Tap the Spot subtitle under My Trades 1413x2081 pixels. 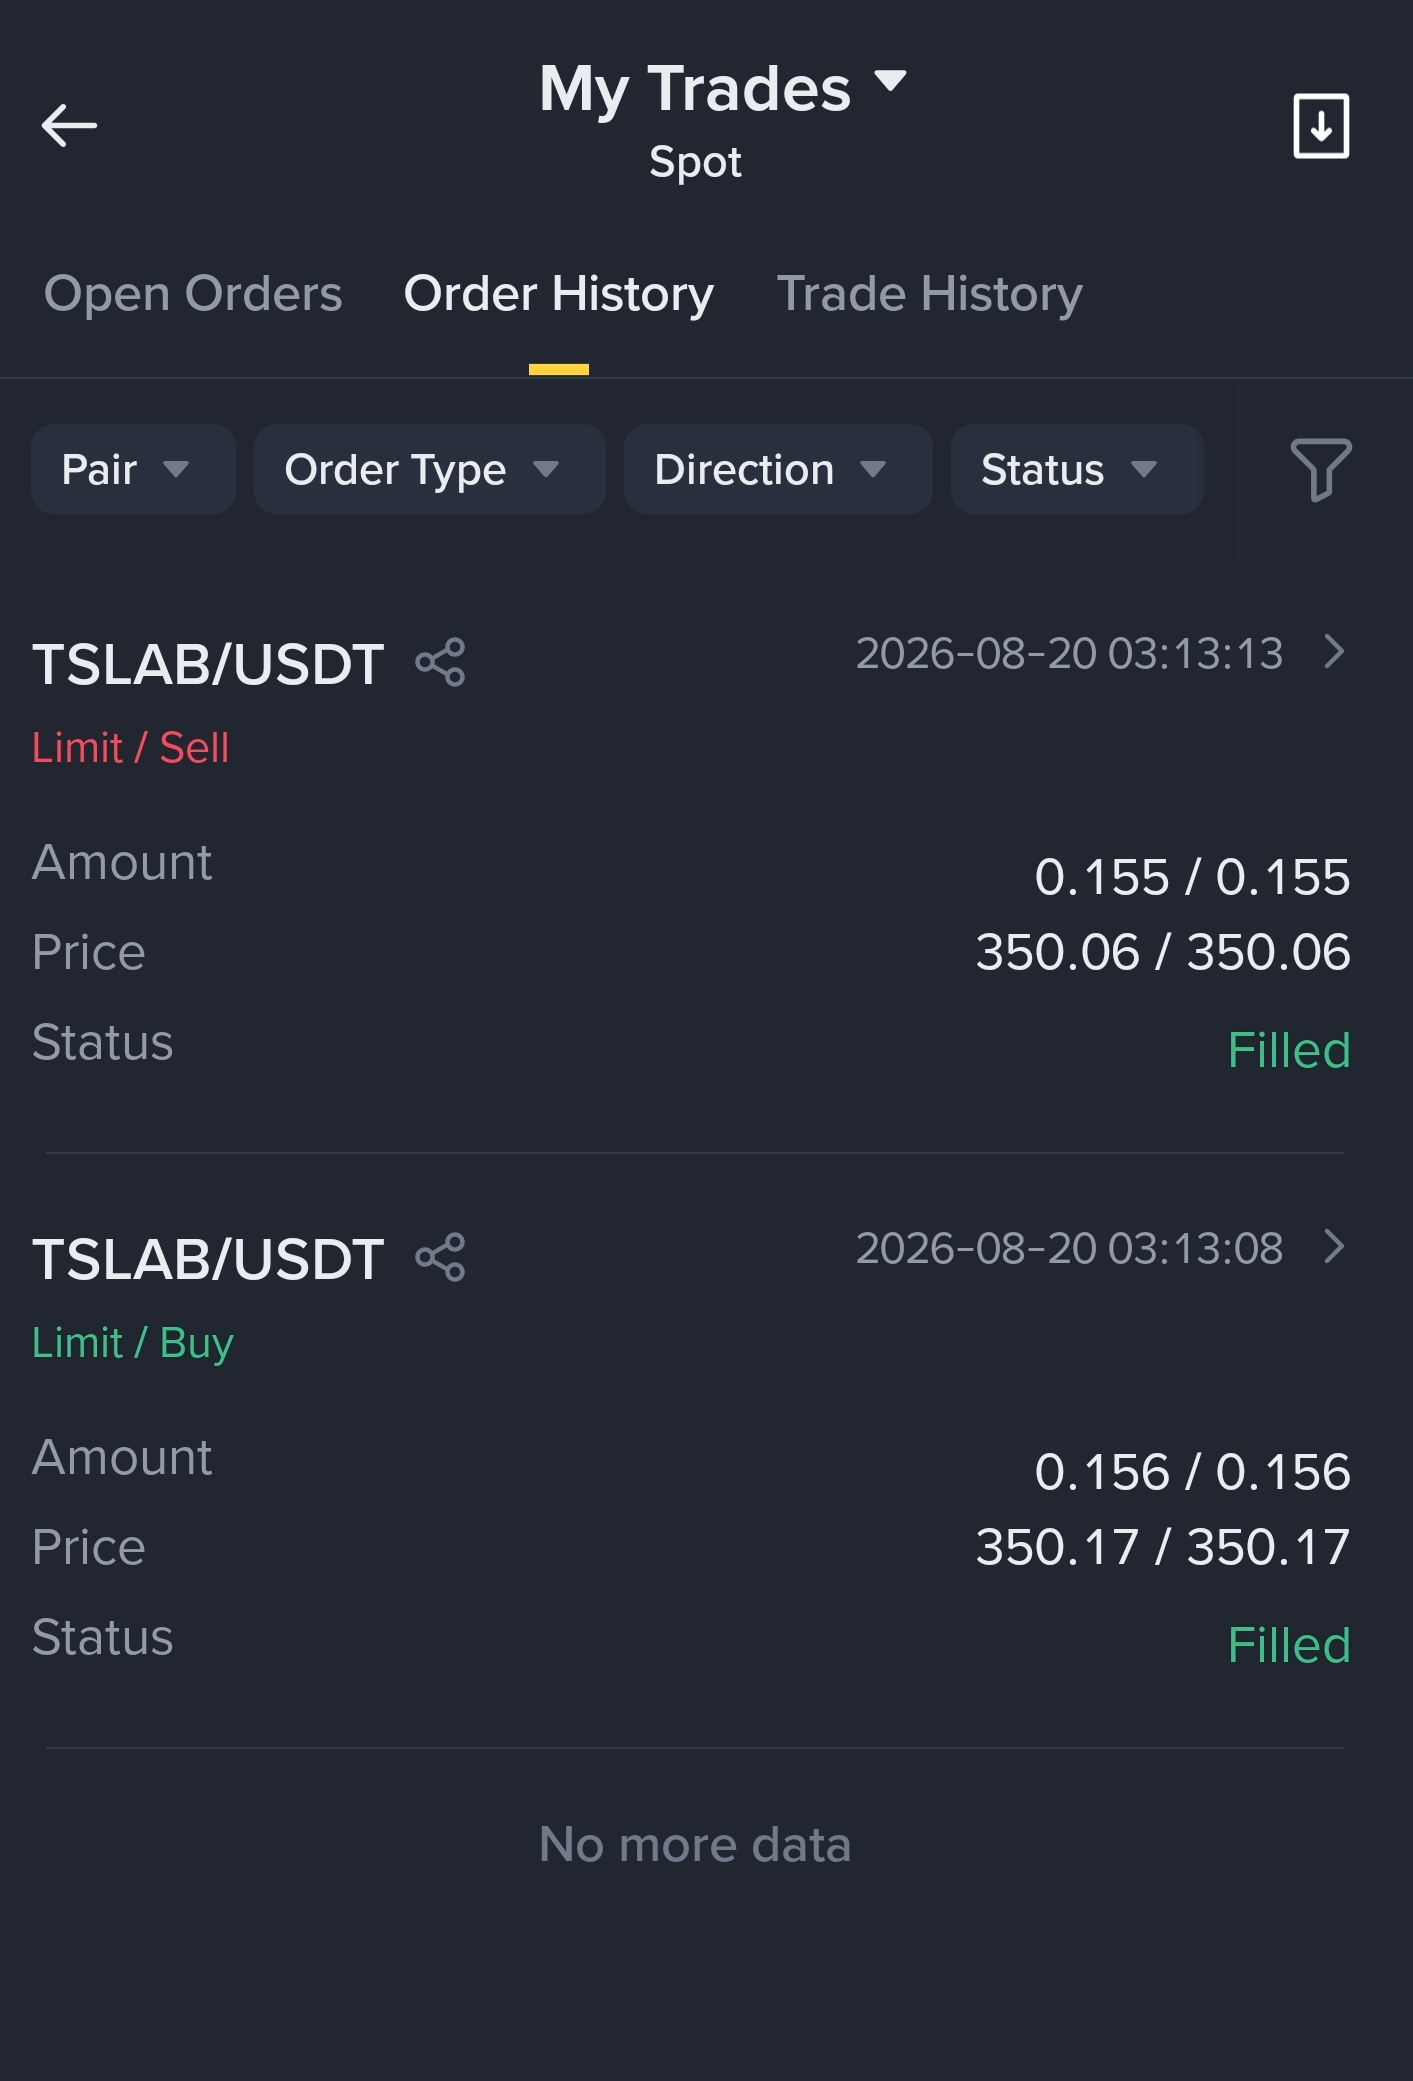click(x=695, y=162)
